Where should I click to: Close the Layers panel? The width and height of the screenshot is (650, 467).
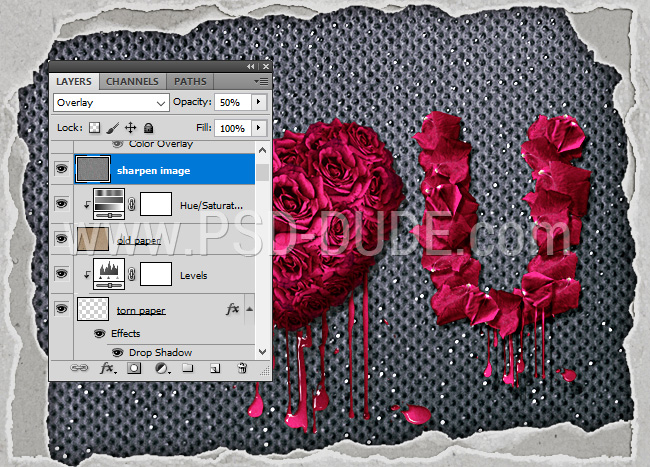266,66
